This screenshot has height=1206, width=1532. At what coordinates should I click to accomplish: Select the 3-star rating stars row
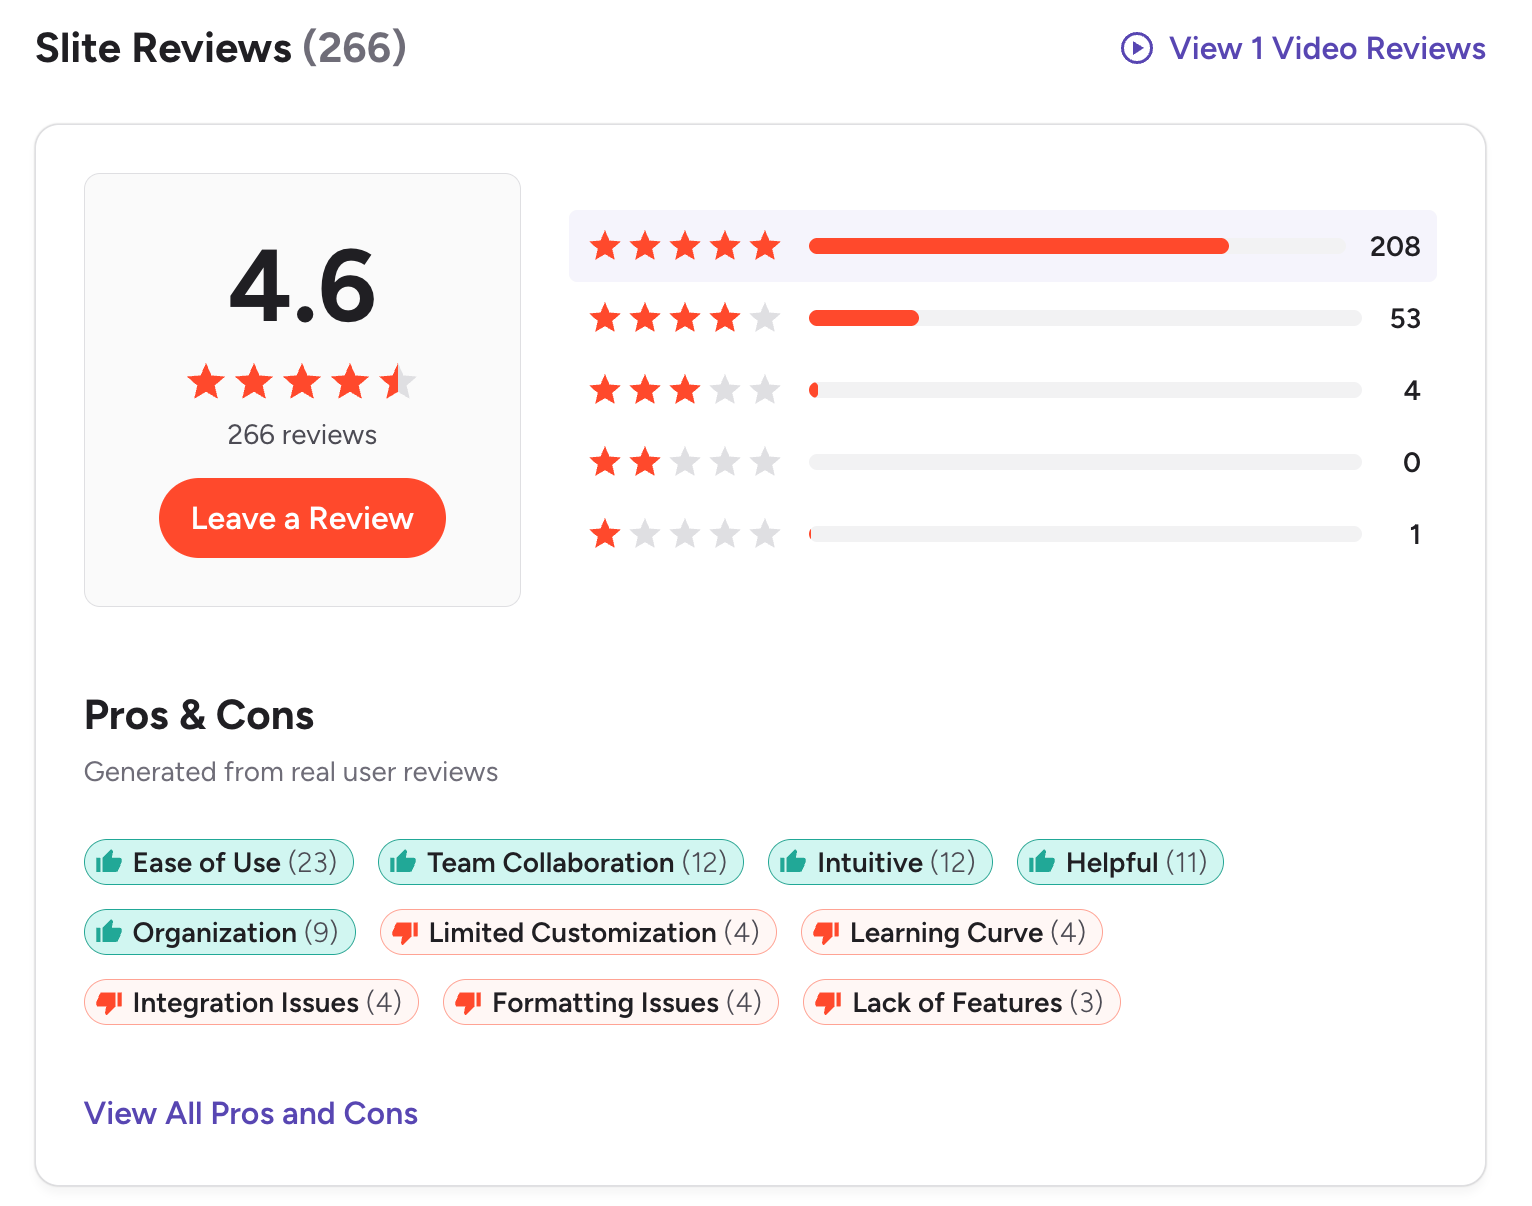tap(685, 390)
